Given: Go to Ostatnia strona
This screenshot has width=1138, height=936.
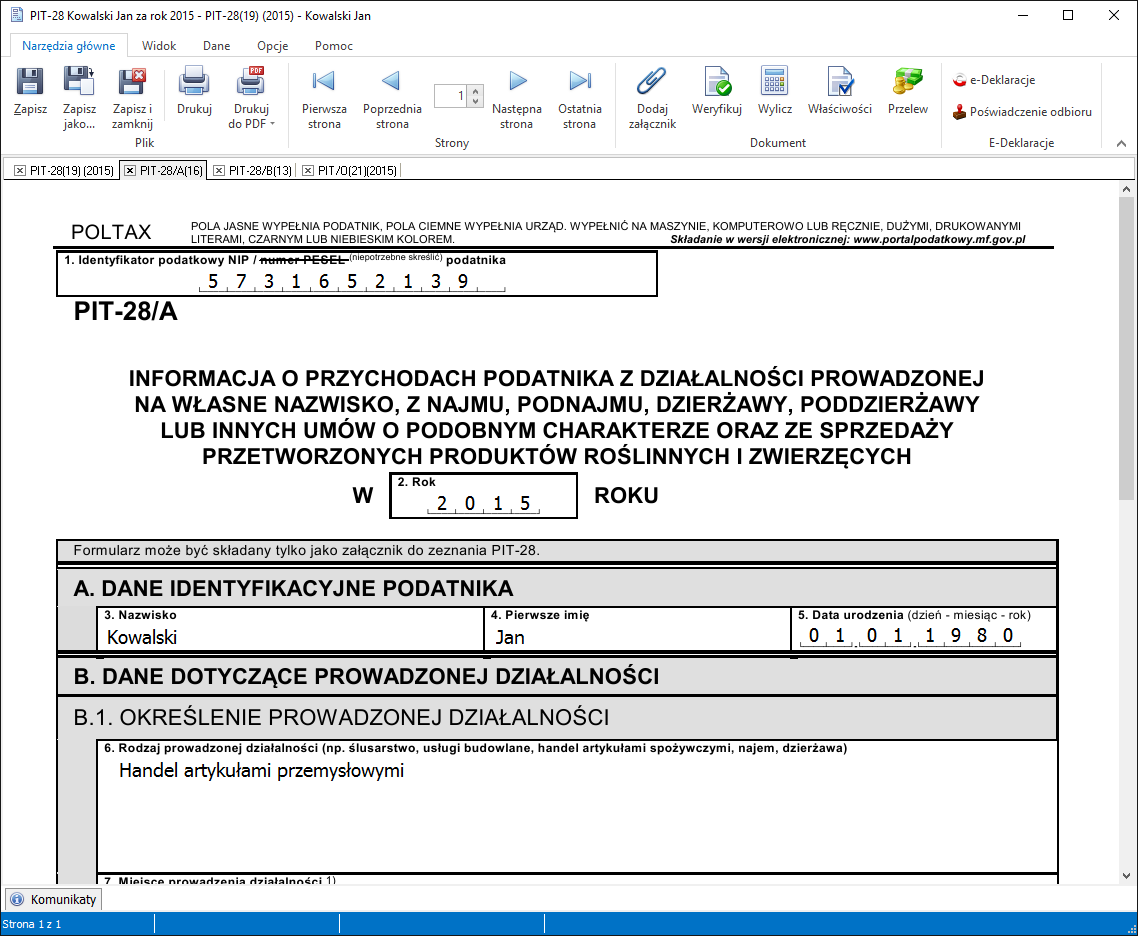Looking at the screenshot, I should (579, 98).
